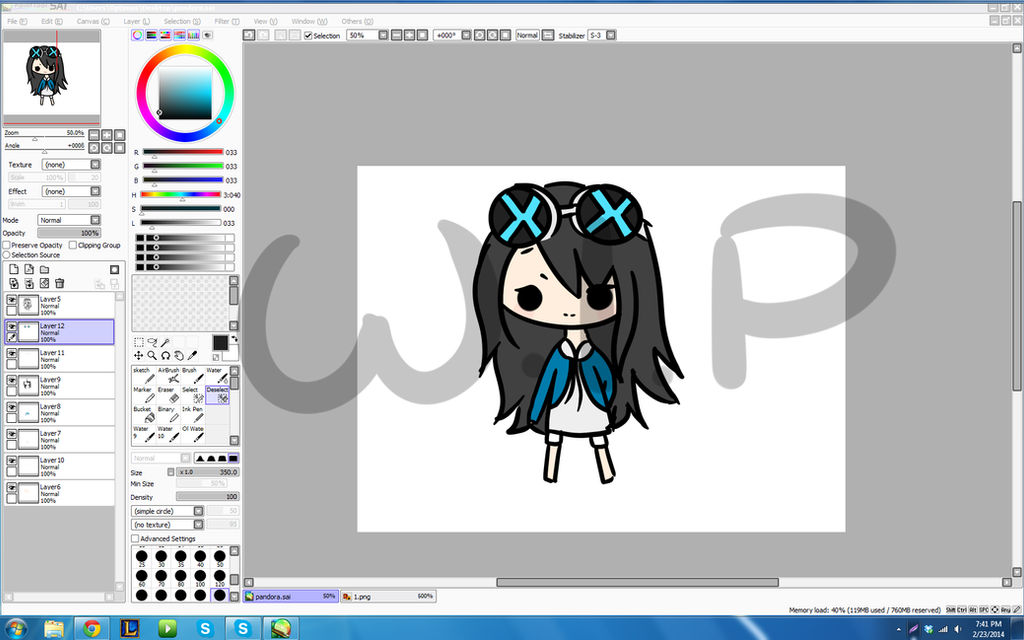Create a new linework layer
The image size is (1024, 640).
point(29,269)
